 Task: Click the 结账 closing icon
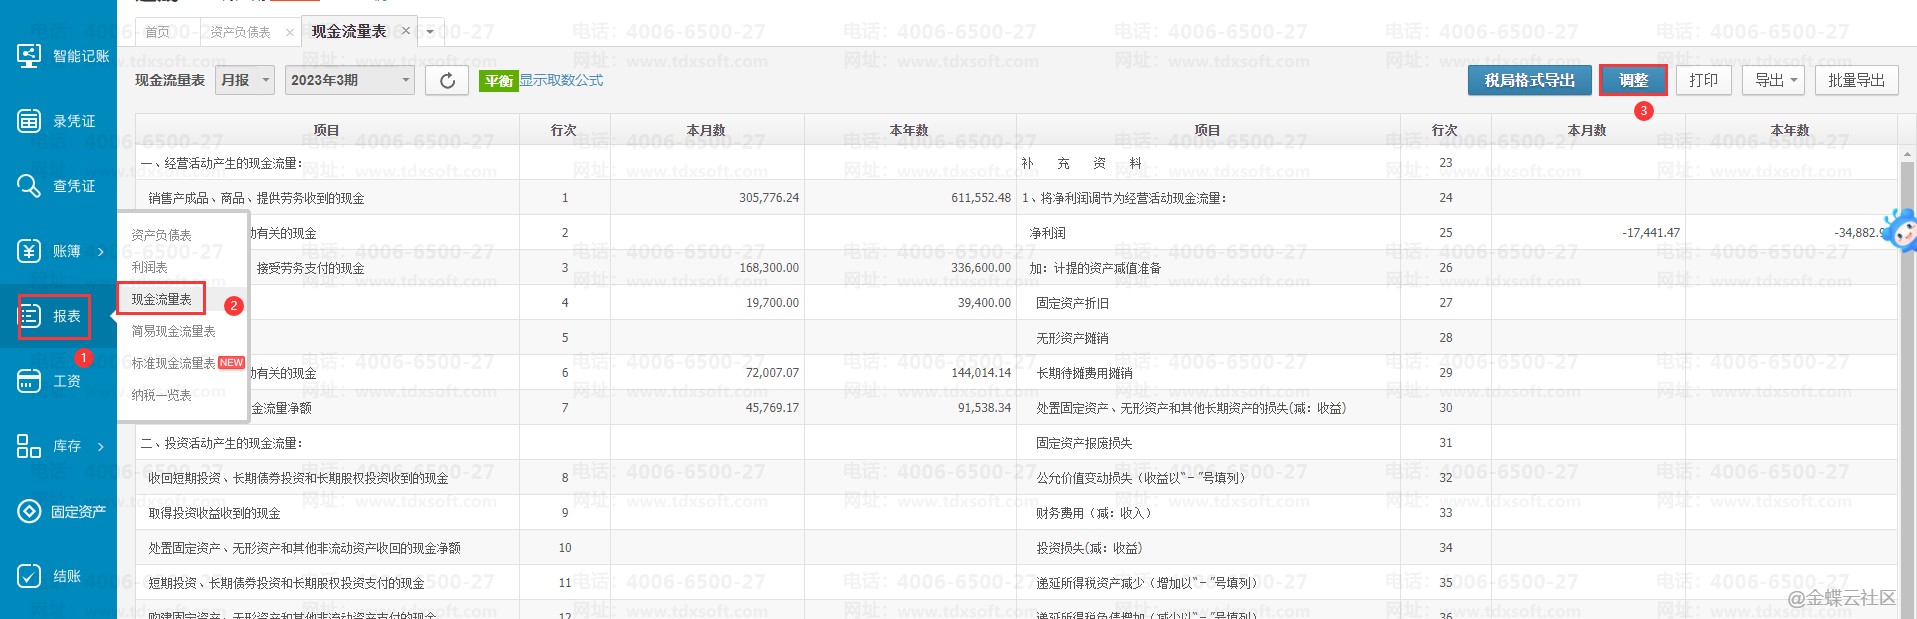tap(29, 576)
